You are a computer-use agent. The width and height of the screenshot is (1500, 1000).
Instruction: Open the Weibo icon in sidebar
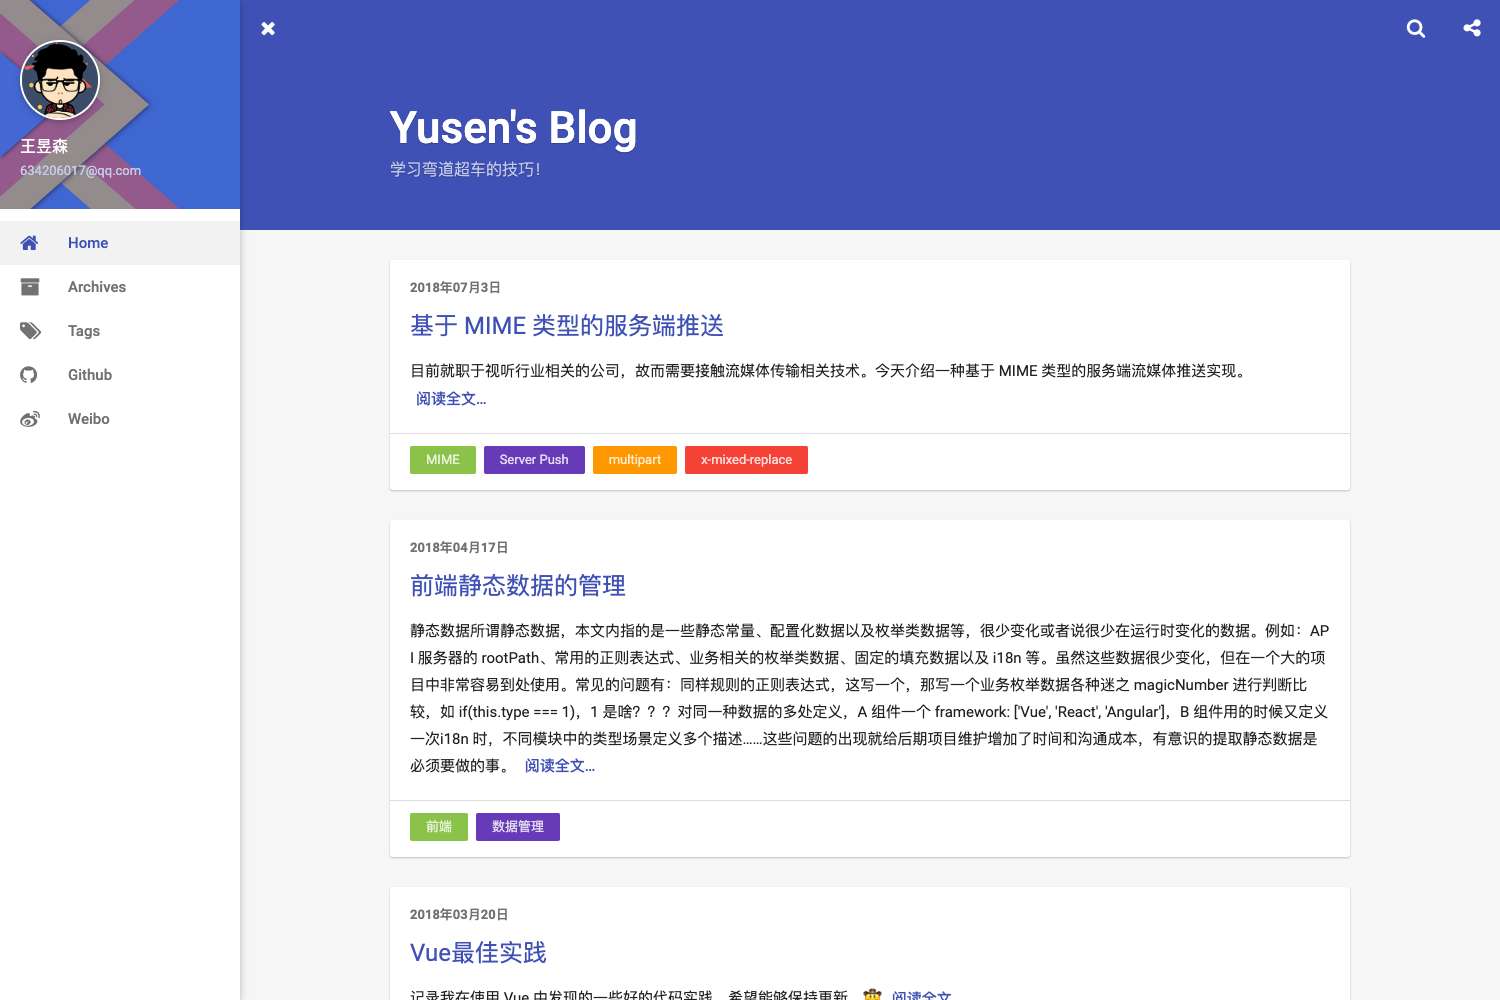coord(29,418)
